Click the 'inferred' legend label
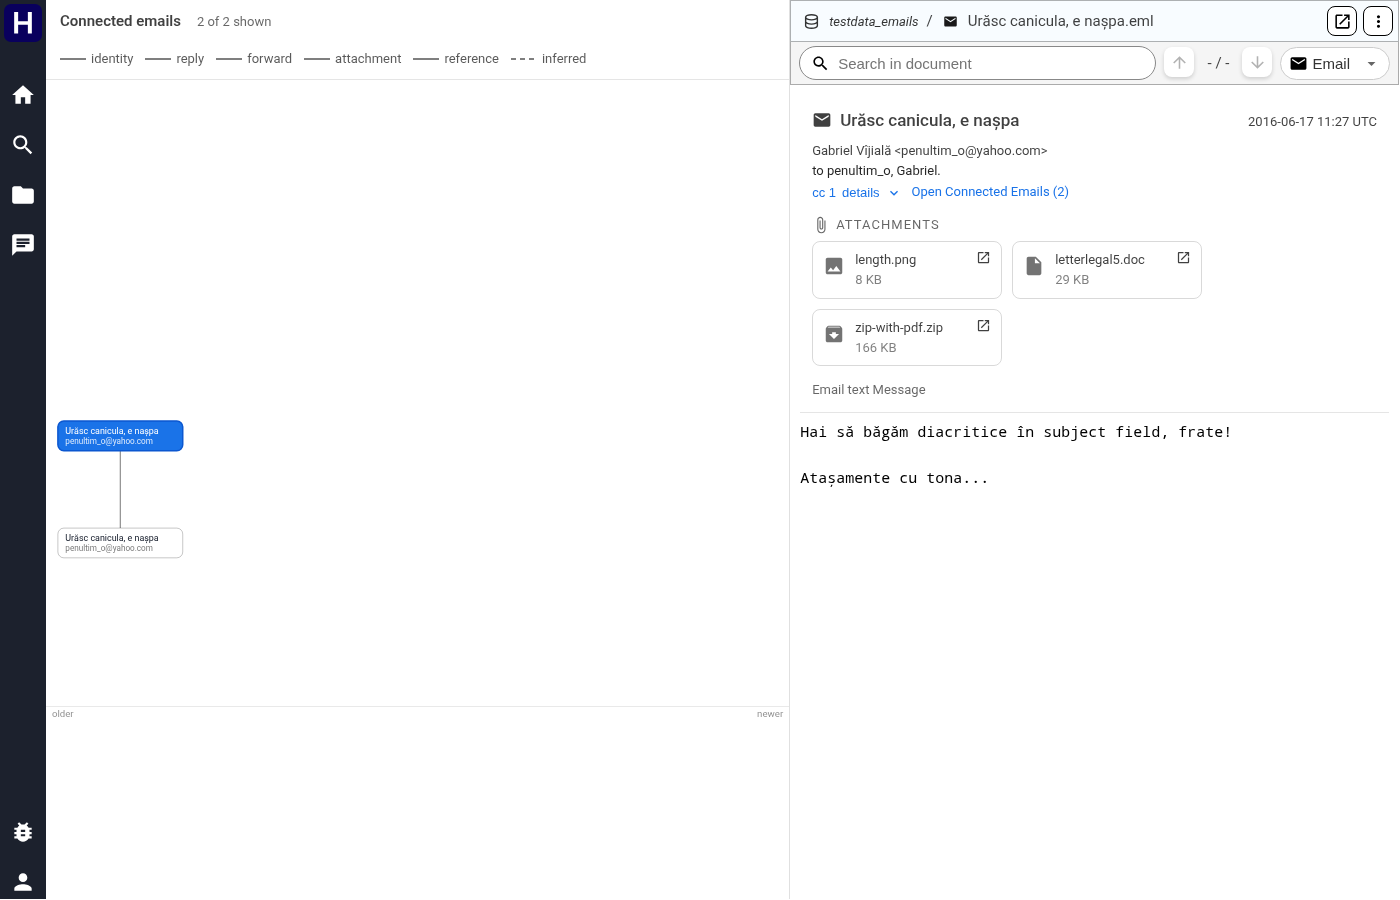Viewport: 1400px width, 900px height. point(564,59)
